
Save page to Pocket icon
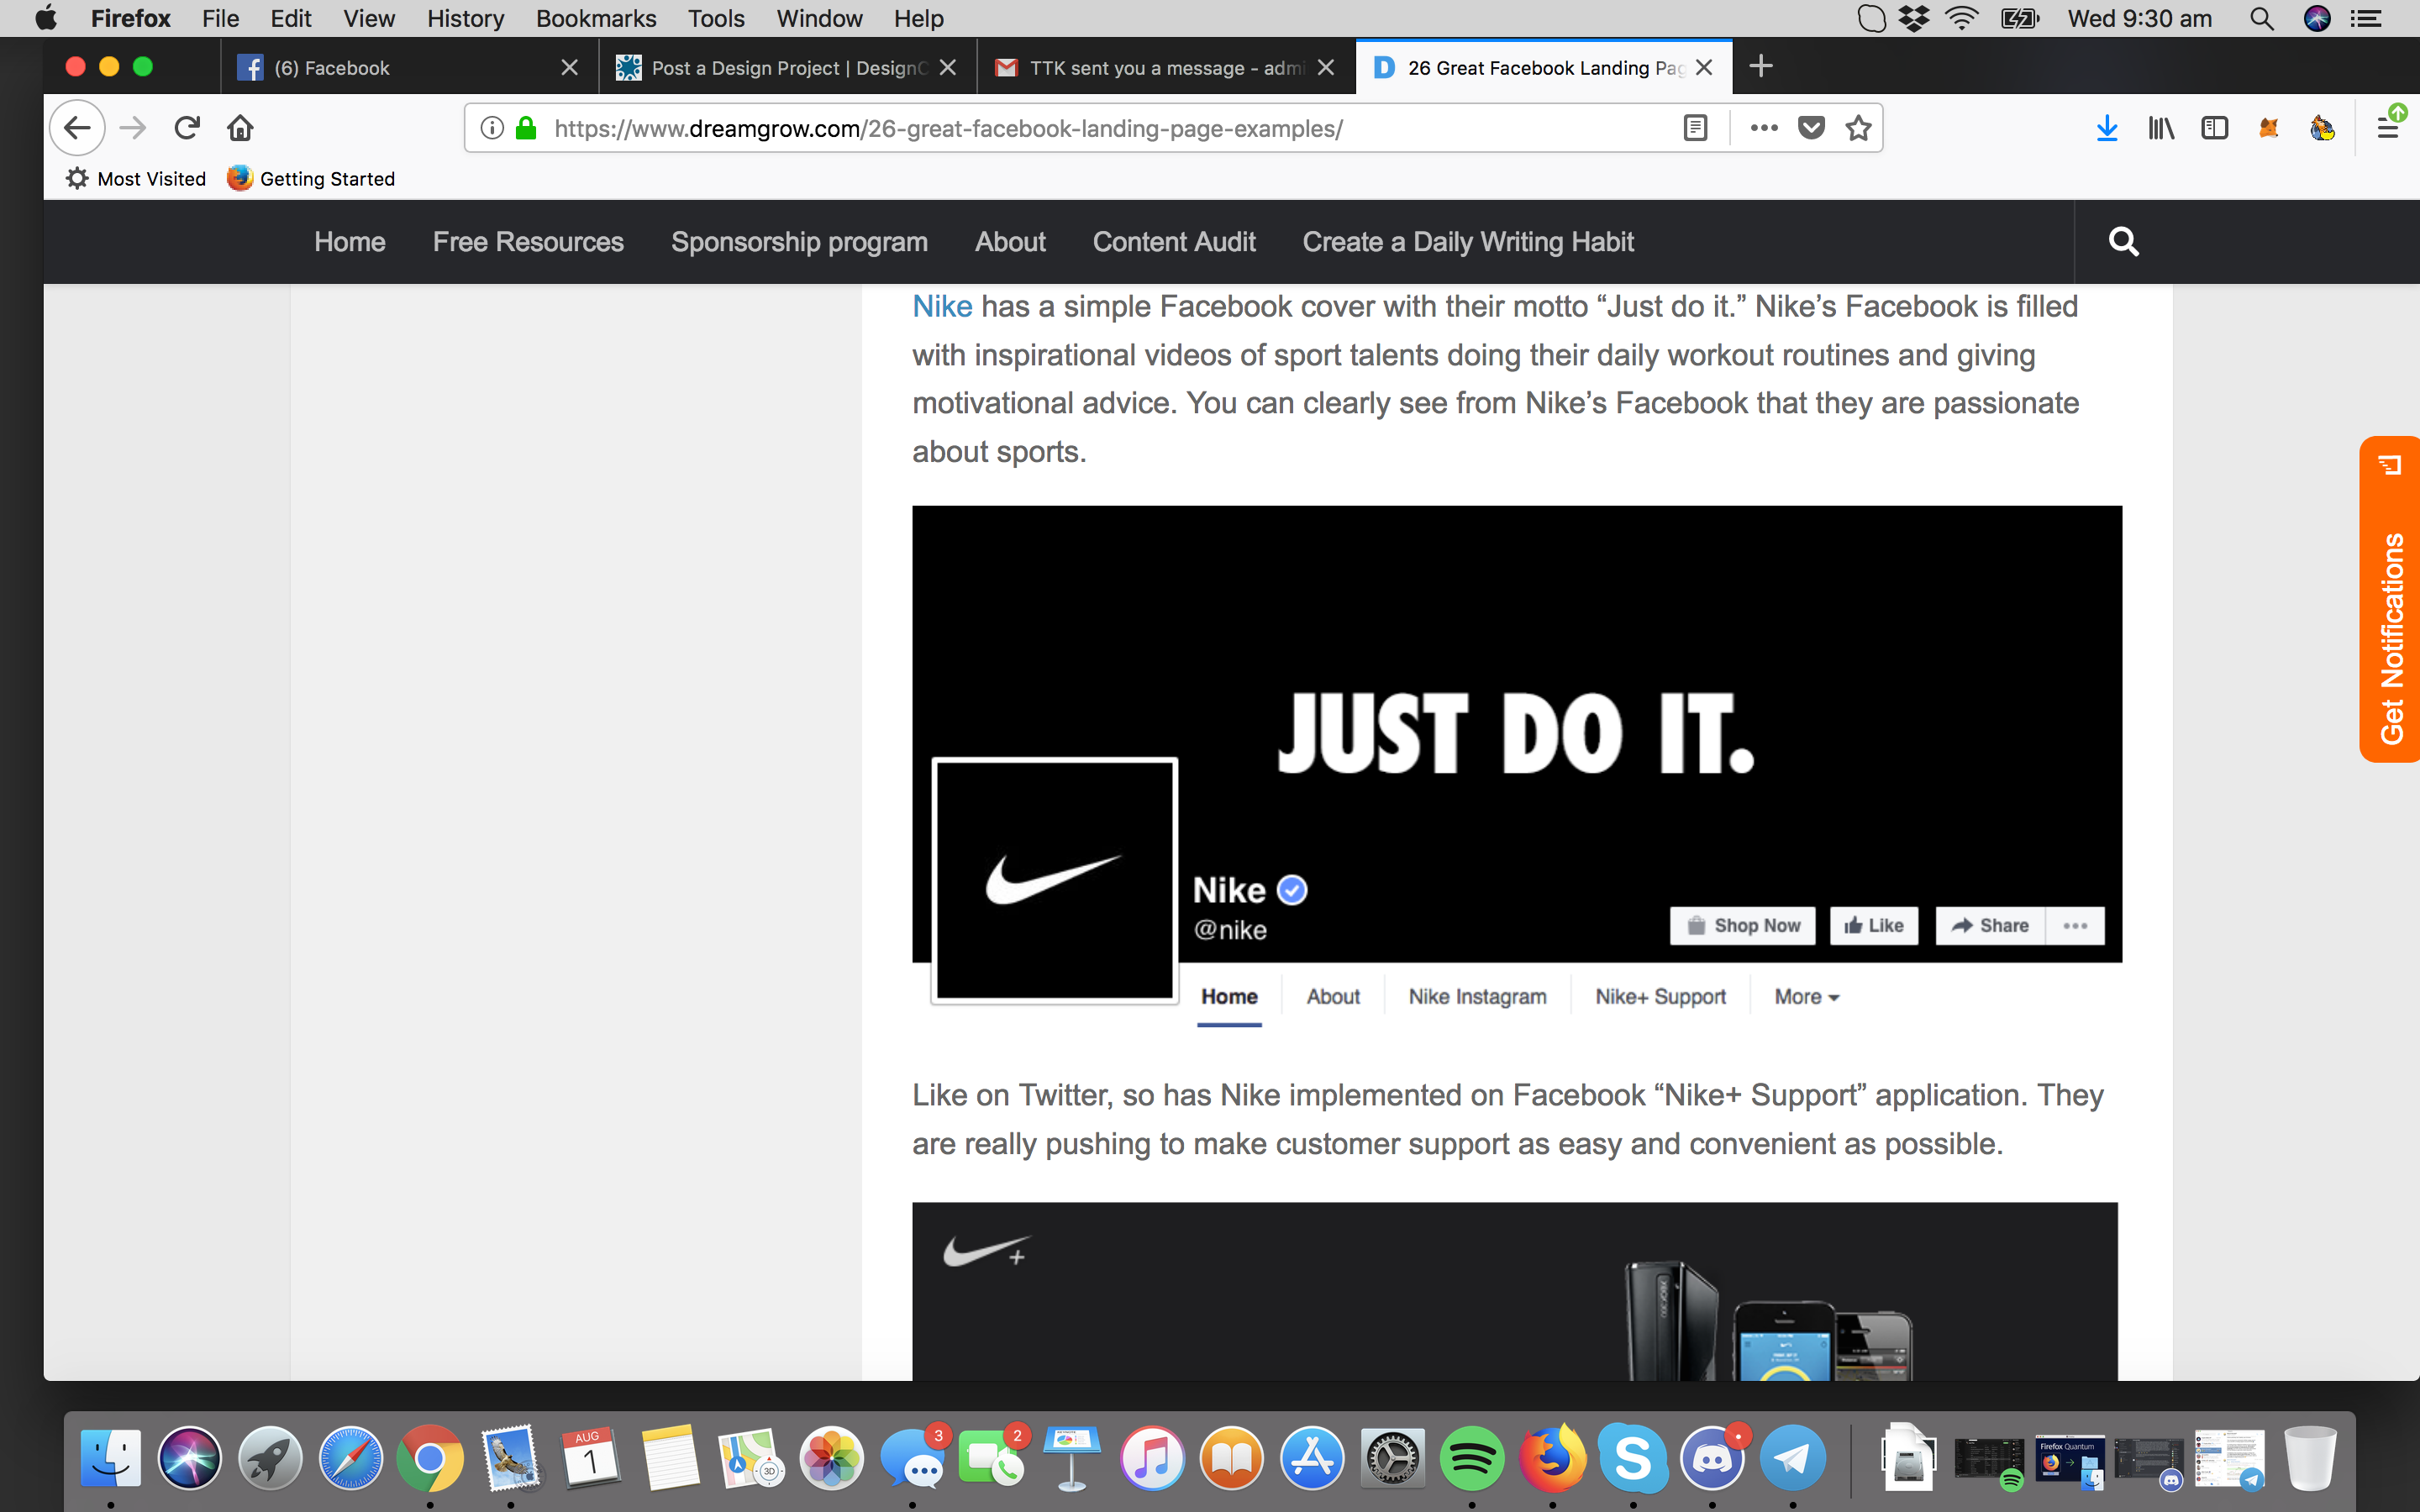[1811, 128]
